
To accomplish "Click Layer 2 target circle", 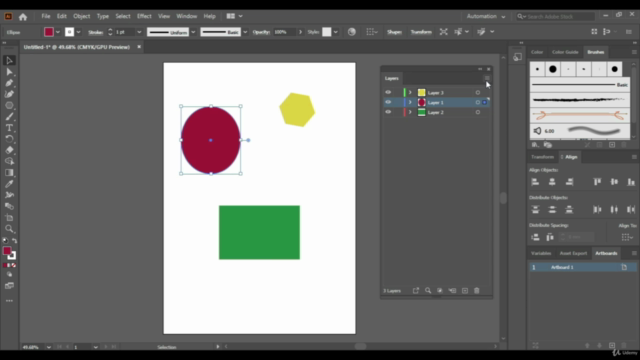I will tap(478, 112).
